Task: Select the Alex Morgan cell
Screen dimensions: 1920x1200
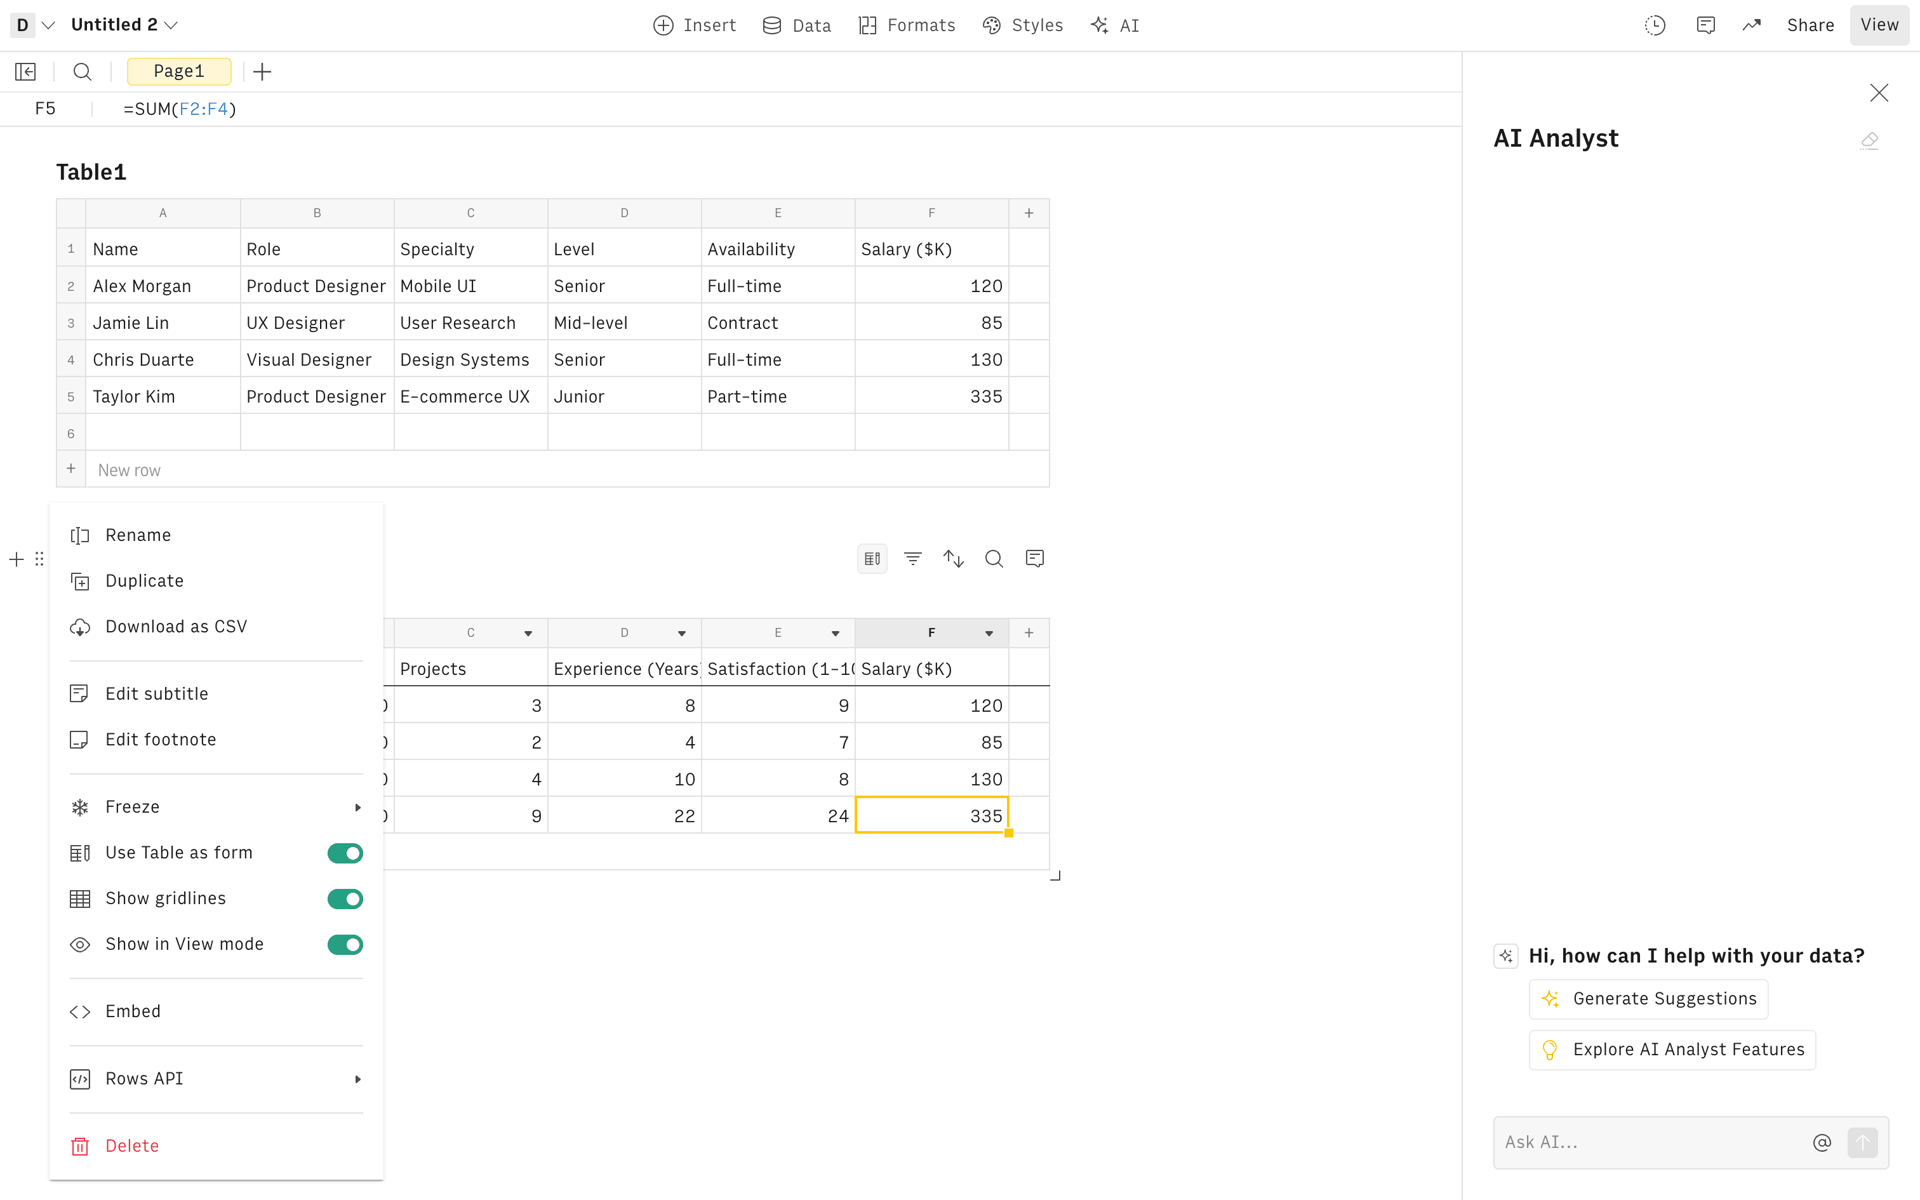Action: click(x=163, y=286)
